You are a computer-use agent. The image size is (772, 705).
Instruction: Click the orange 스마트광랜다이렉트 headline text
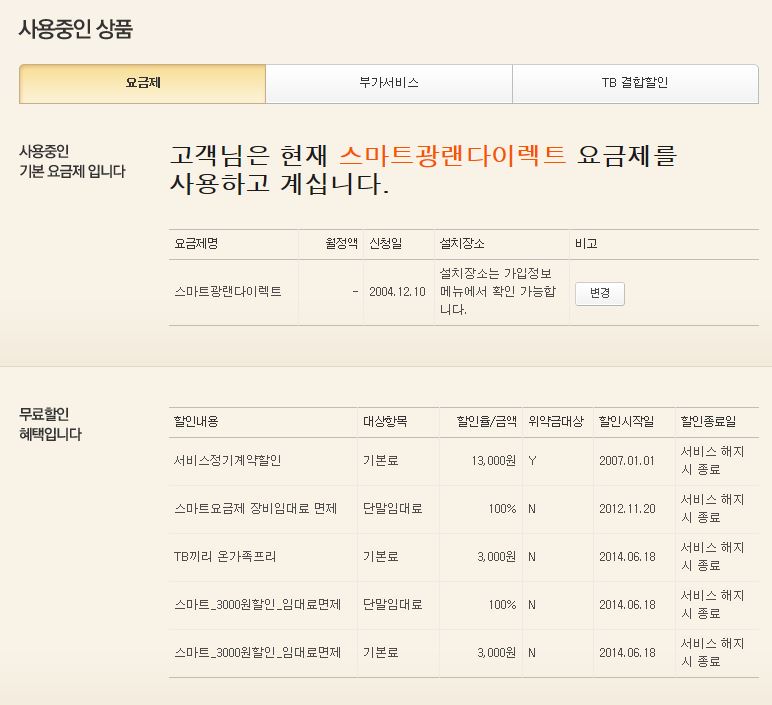click(452, 155)
